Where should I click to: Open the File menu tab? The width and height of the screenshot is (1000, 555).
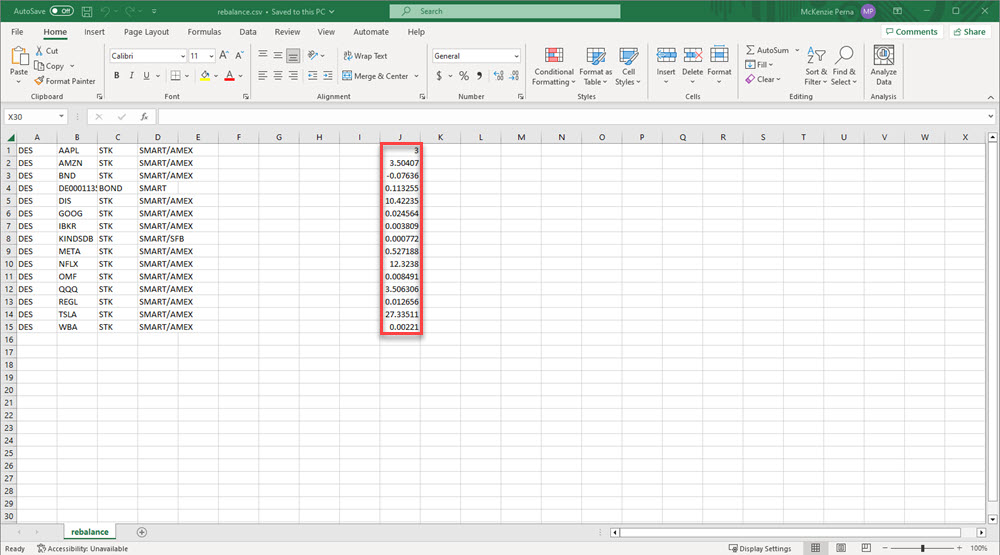point(17,32)
